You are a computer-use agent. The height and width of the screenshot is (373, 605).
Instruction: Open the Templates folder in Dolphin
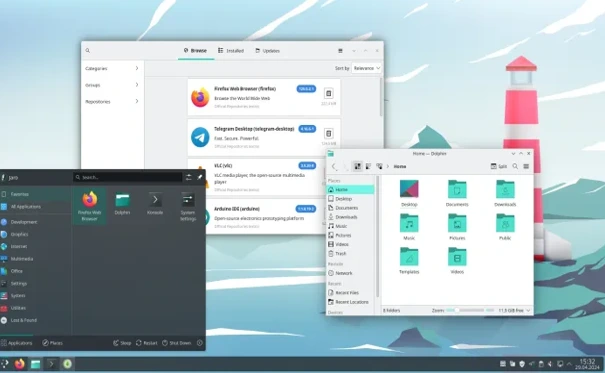(x=409, y=261)
